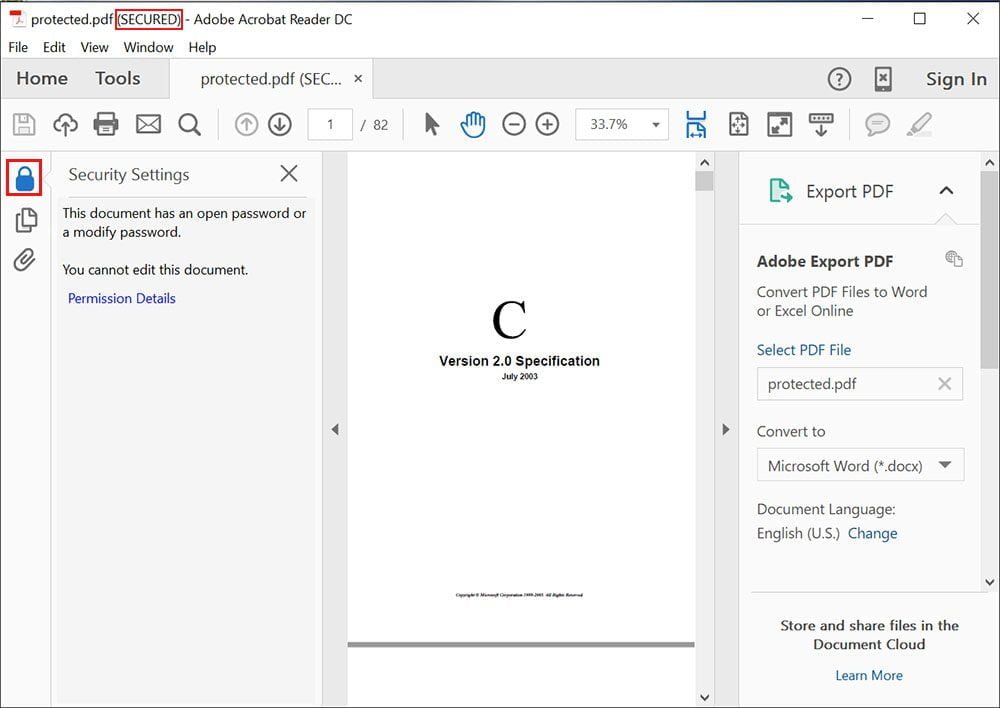
Task: Click the Select PDF File link
Action: click(803, 350)
